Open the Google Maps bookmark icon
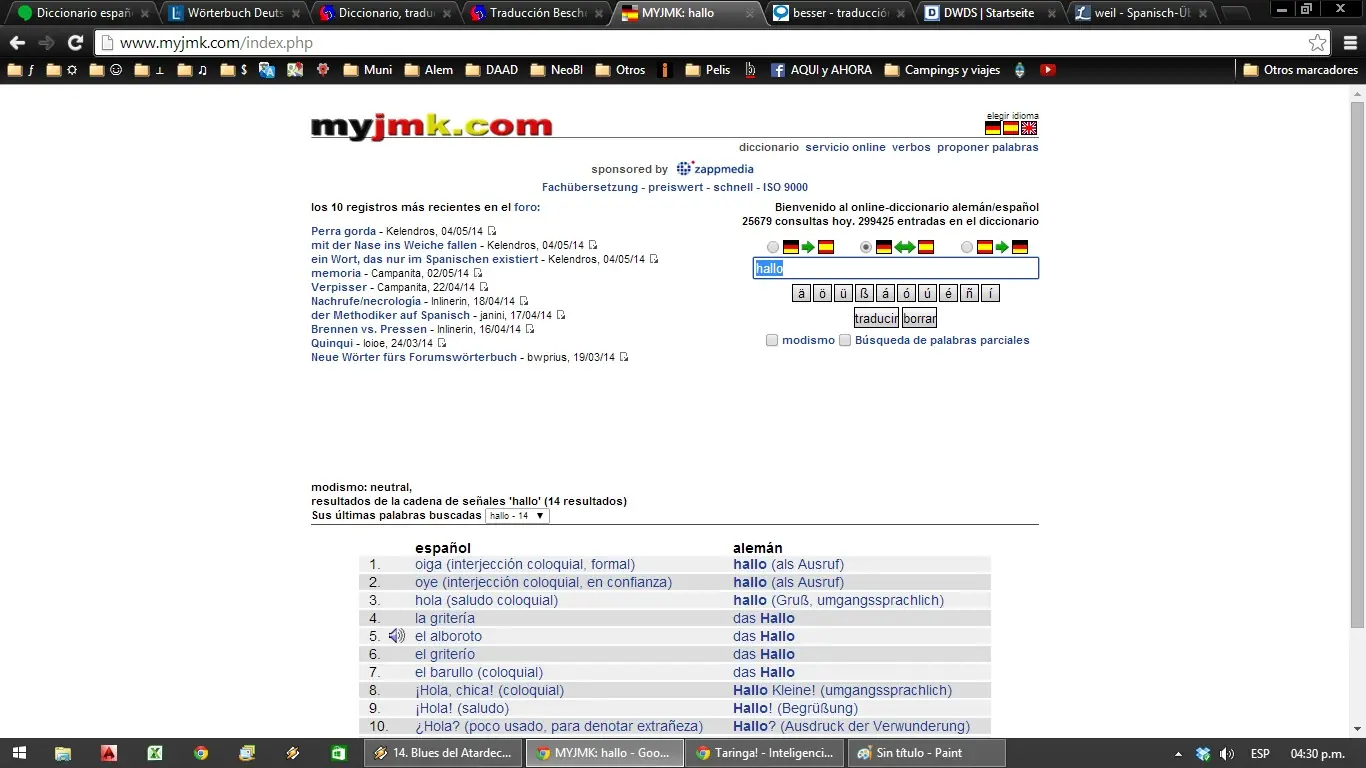This screenshot has height=768, width=1366. [295, 70]
